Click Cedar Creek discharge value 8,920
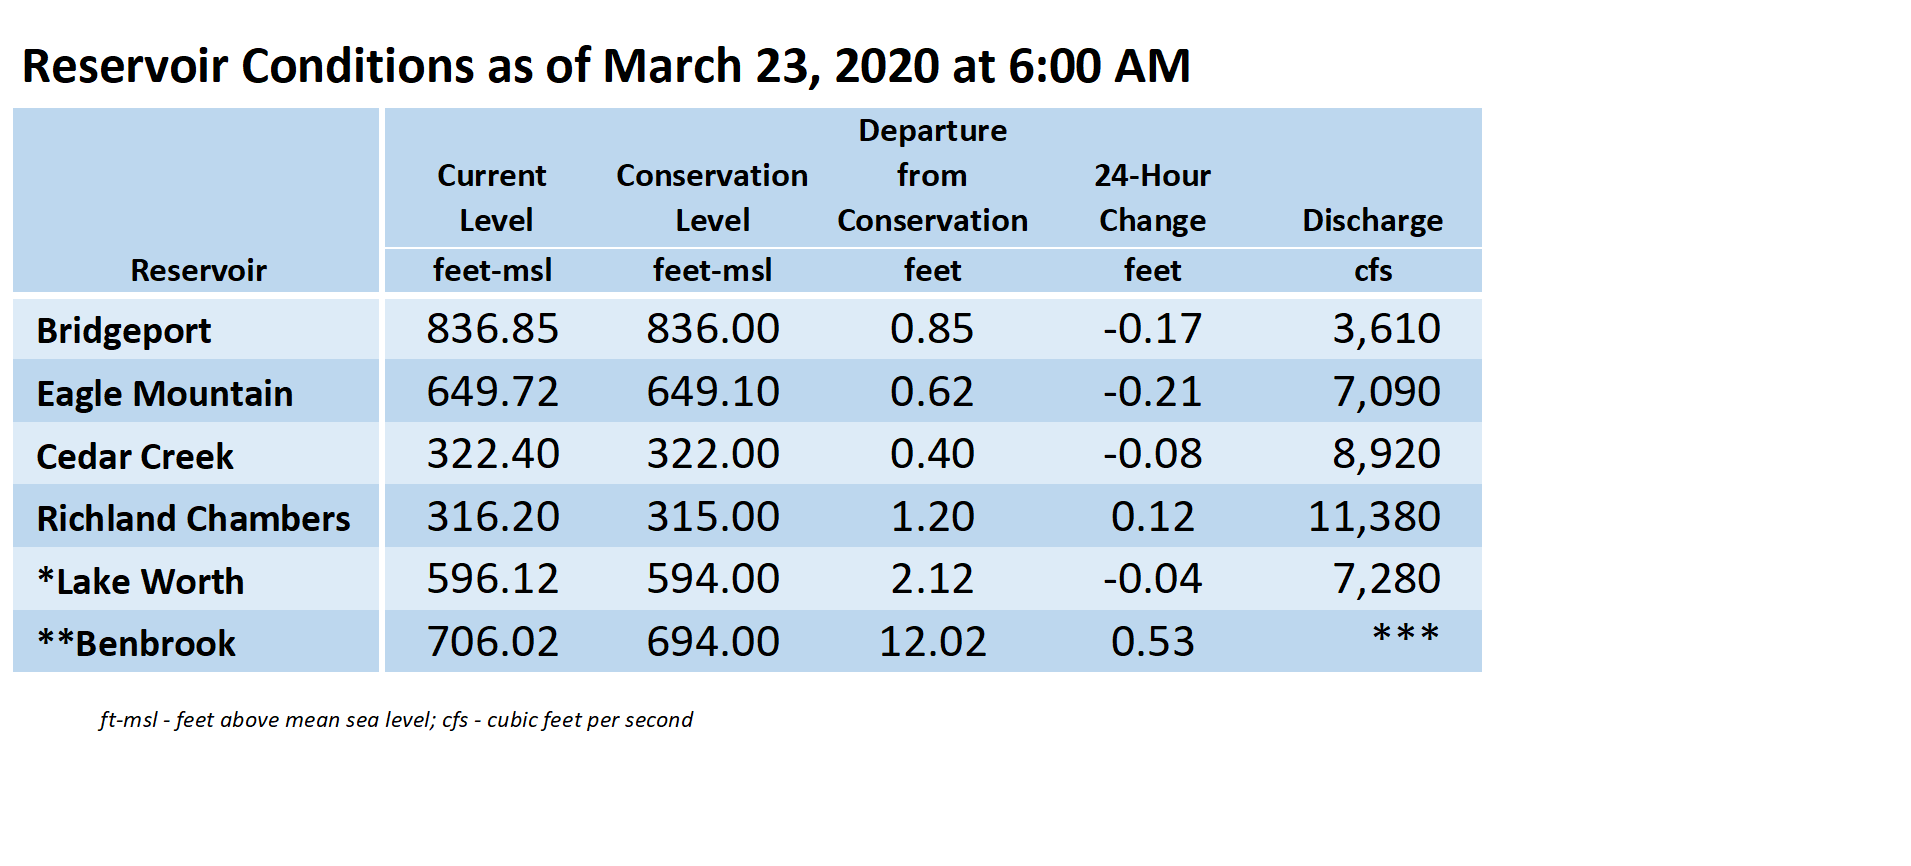Image resolution: width=1911 pixels, height=866 pixels. (x=1386, y=454)
